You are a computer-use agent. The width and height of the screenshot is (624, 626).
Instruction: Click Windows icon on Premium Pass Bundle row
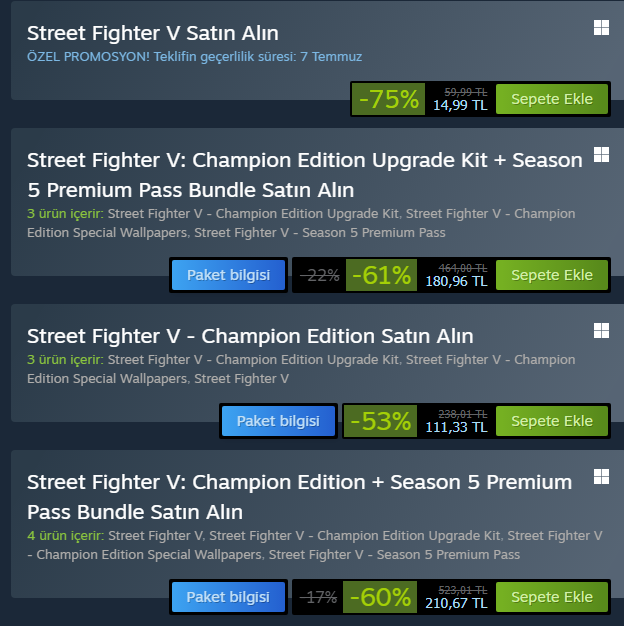[x=601, y=476]
